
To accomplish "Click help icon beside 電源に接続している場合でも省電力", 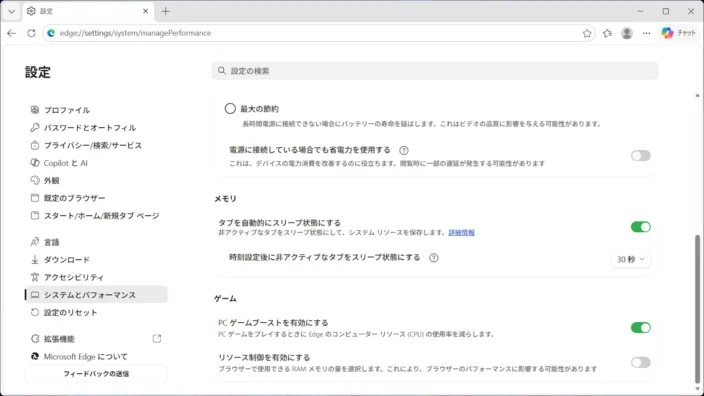I will [x=404, y=150].
